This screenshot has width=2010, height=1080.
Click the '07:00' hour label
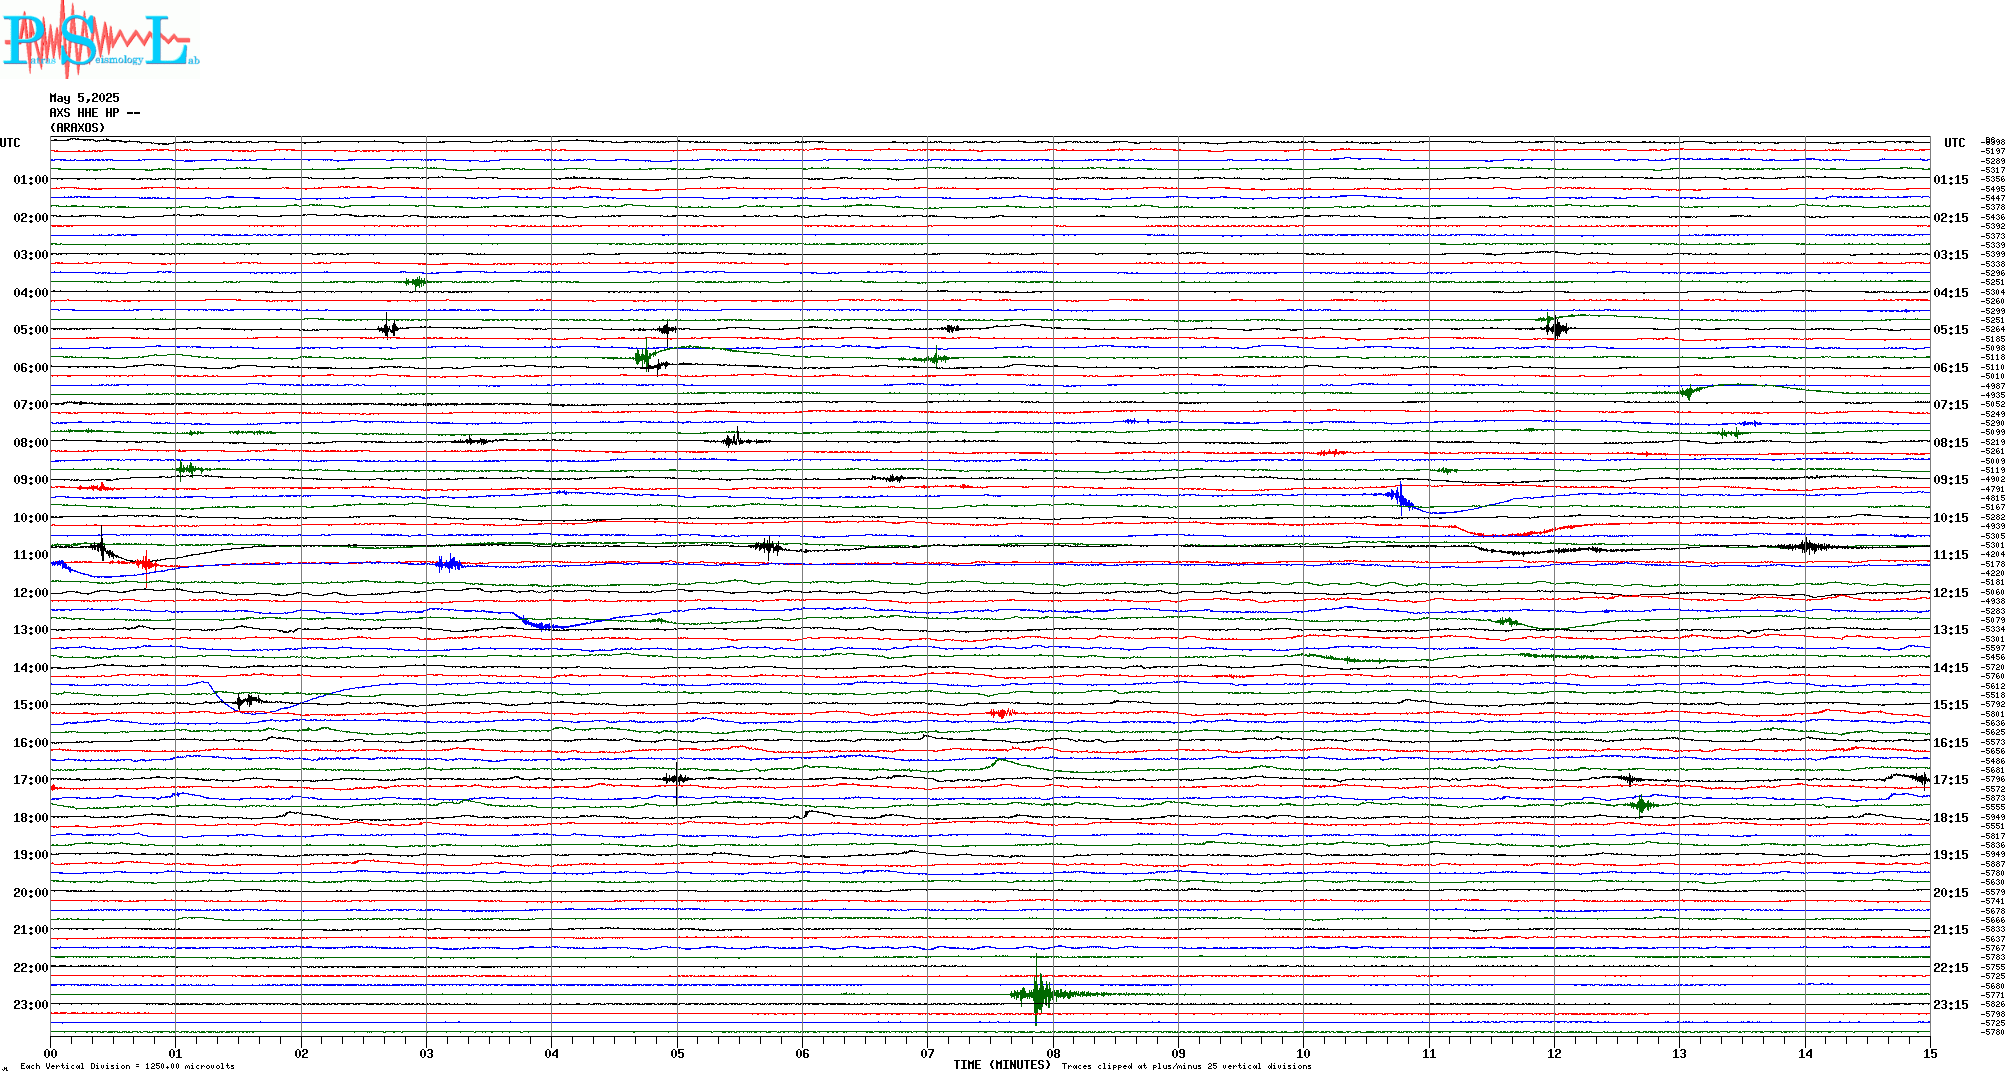pyautogui.click(x=31, y=405)
